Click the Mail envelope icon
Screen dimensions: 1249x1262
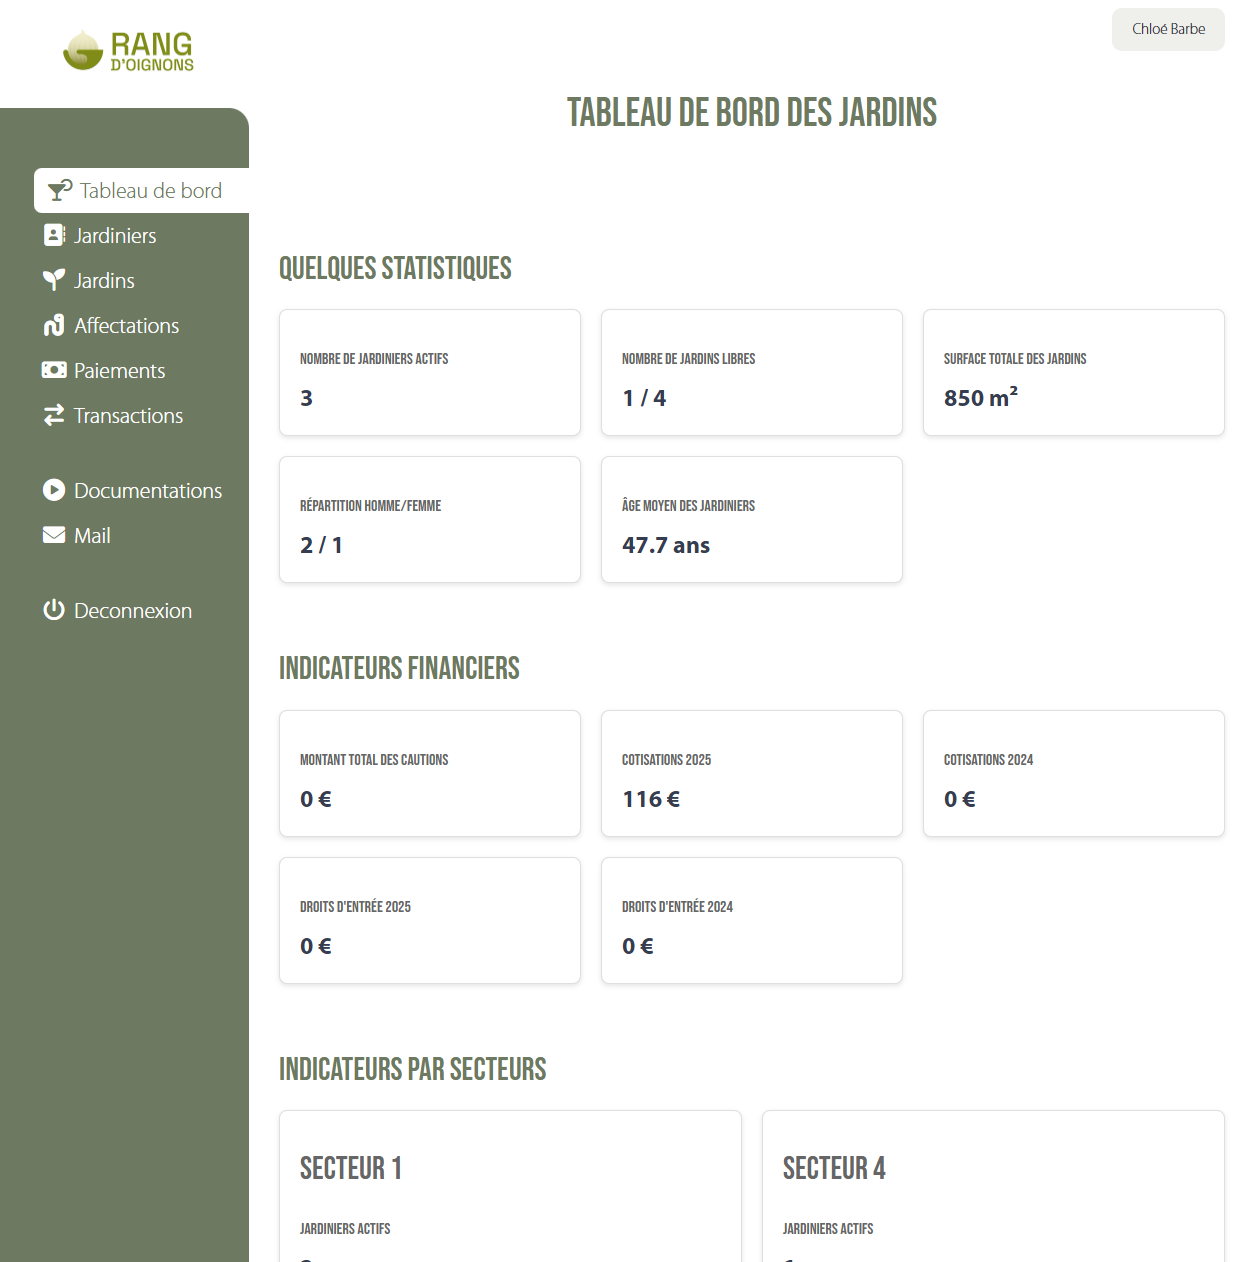pyautogui.click(x=54, y=535)
